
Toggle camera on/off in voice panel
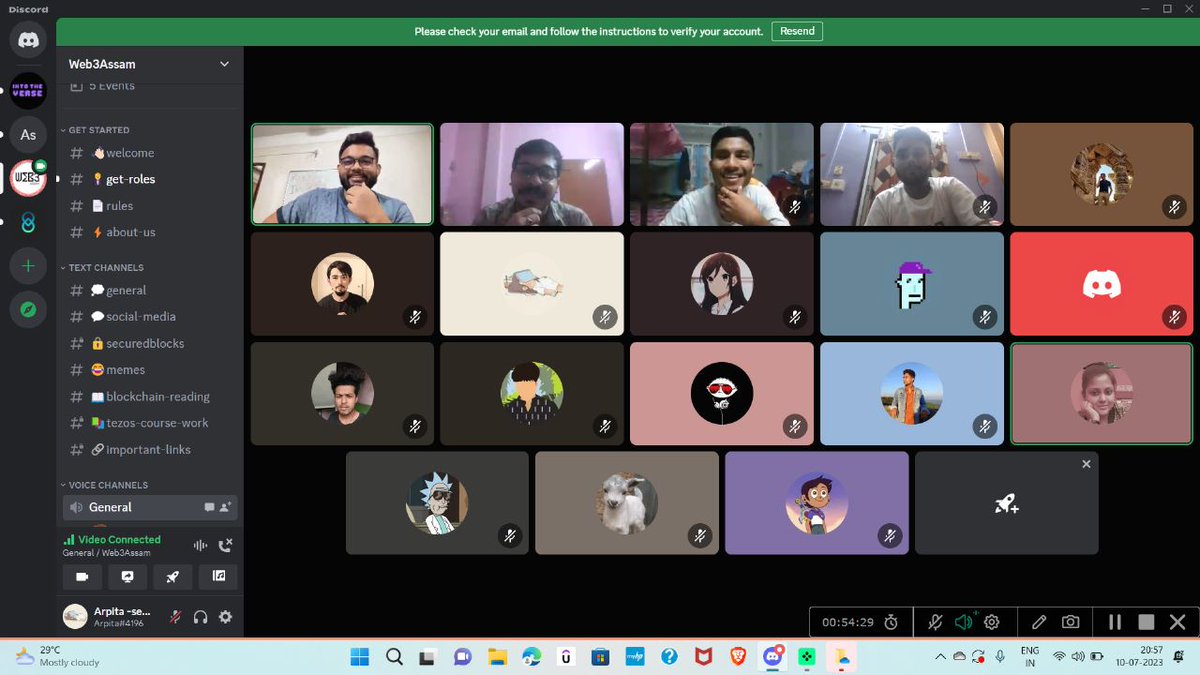(82, 576)
